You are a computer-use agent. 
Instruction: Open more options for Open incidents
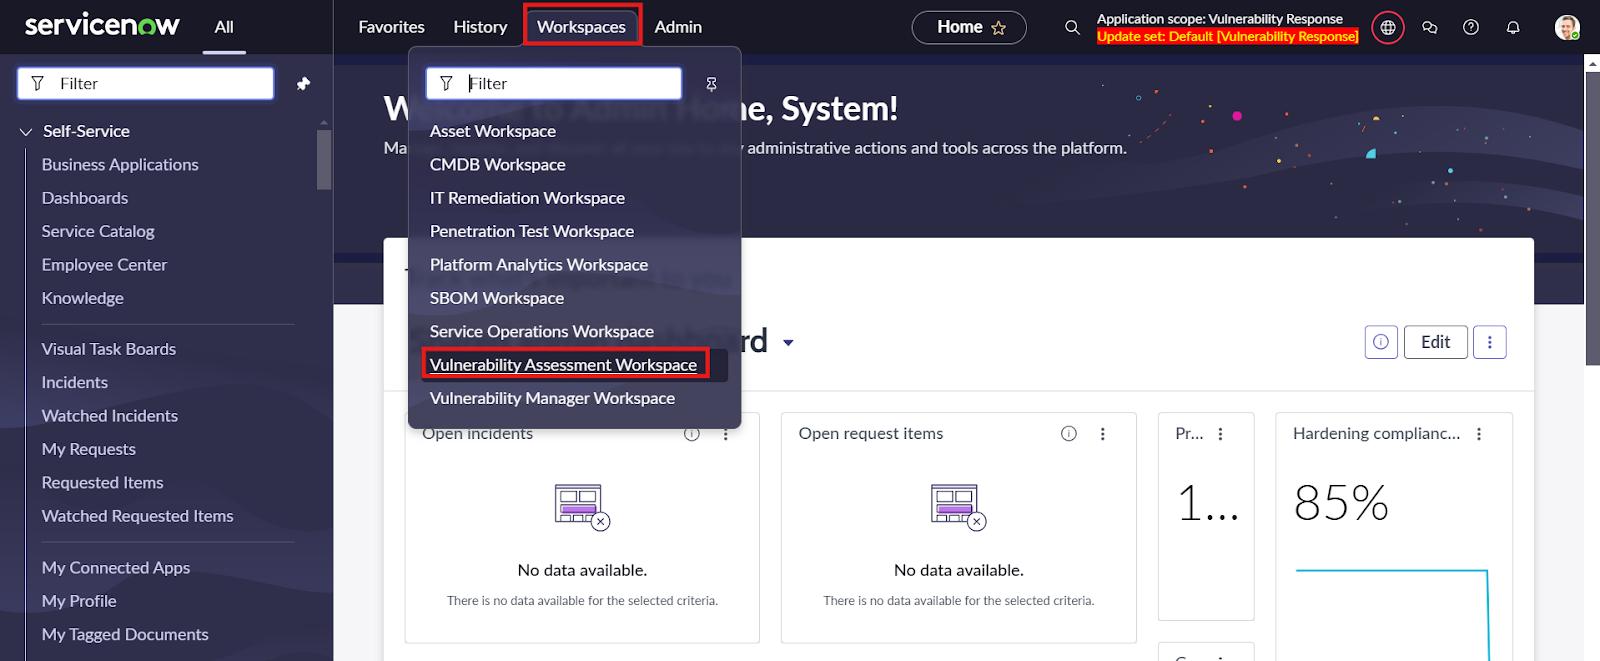click(x=726, y=434)
